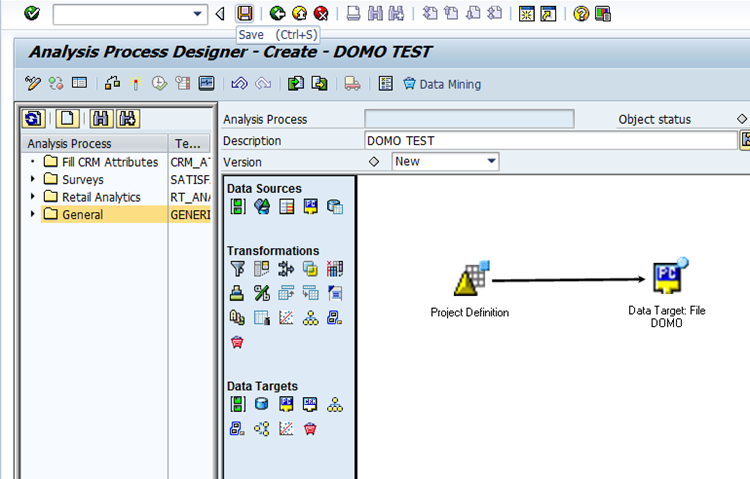This screenshot has height=479, width=750.
Task: Click the green Enter checkmark icon
Action: [32, 13]
